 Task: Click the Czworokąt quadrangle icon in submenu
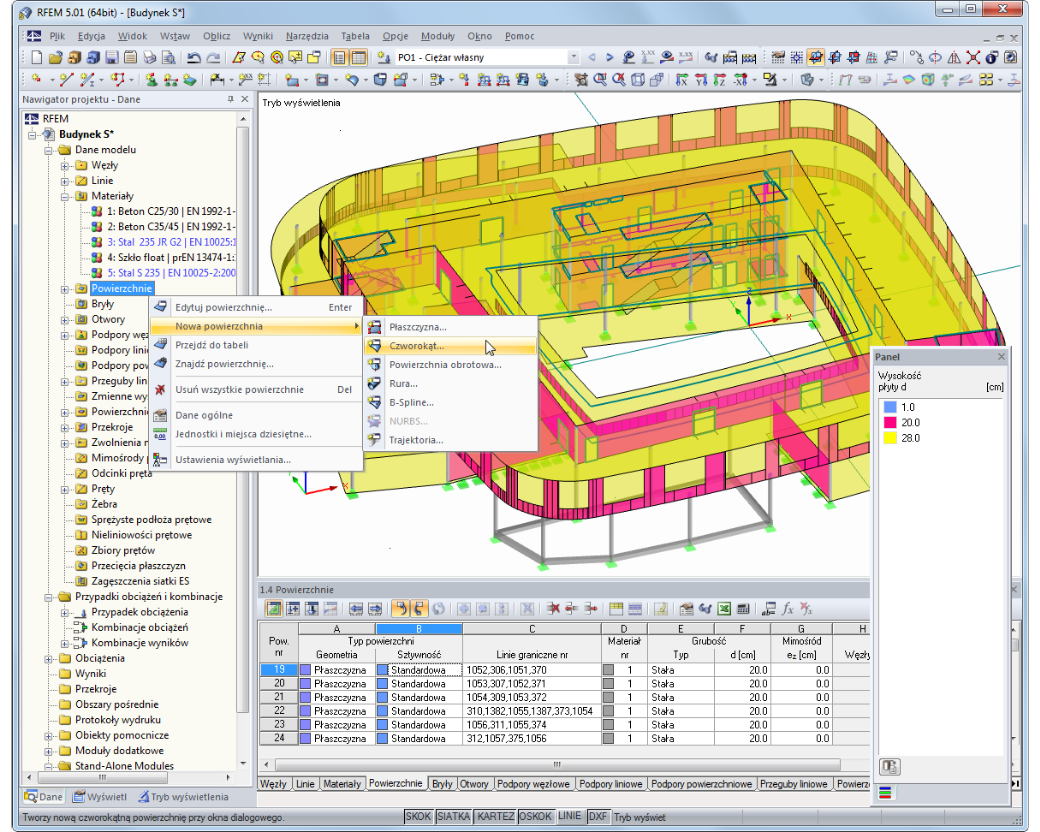[x=375, y=346]
